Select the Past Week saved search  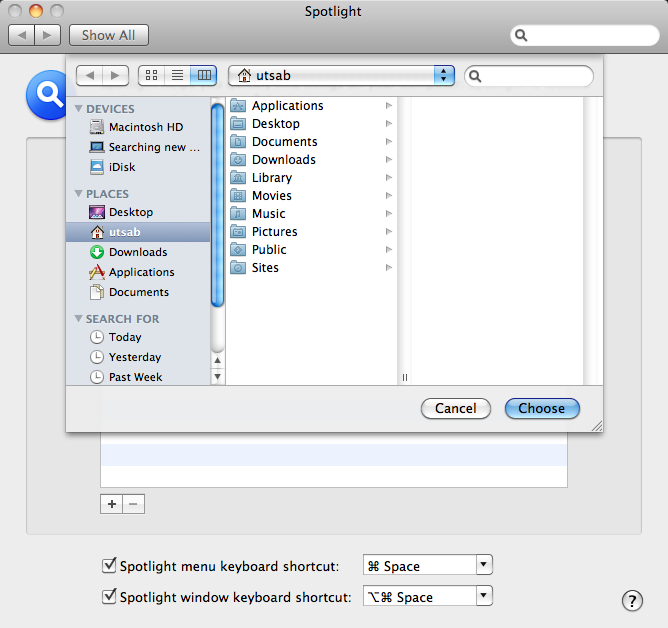point(138,377)
